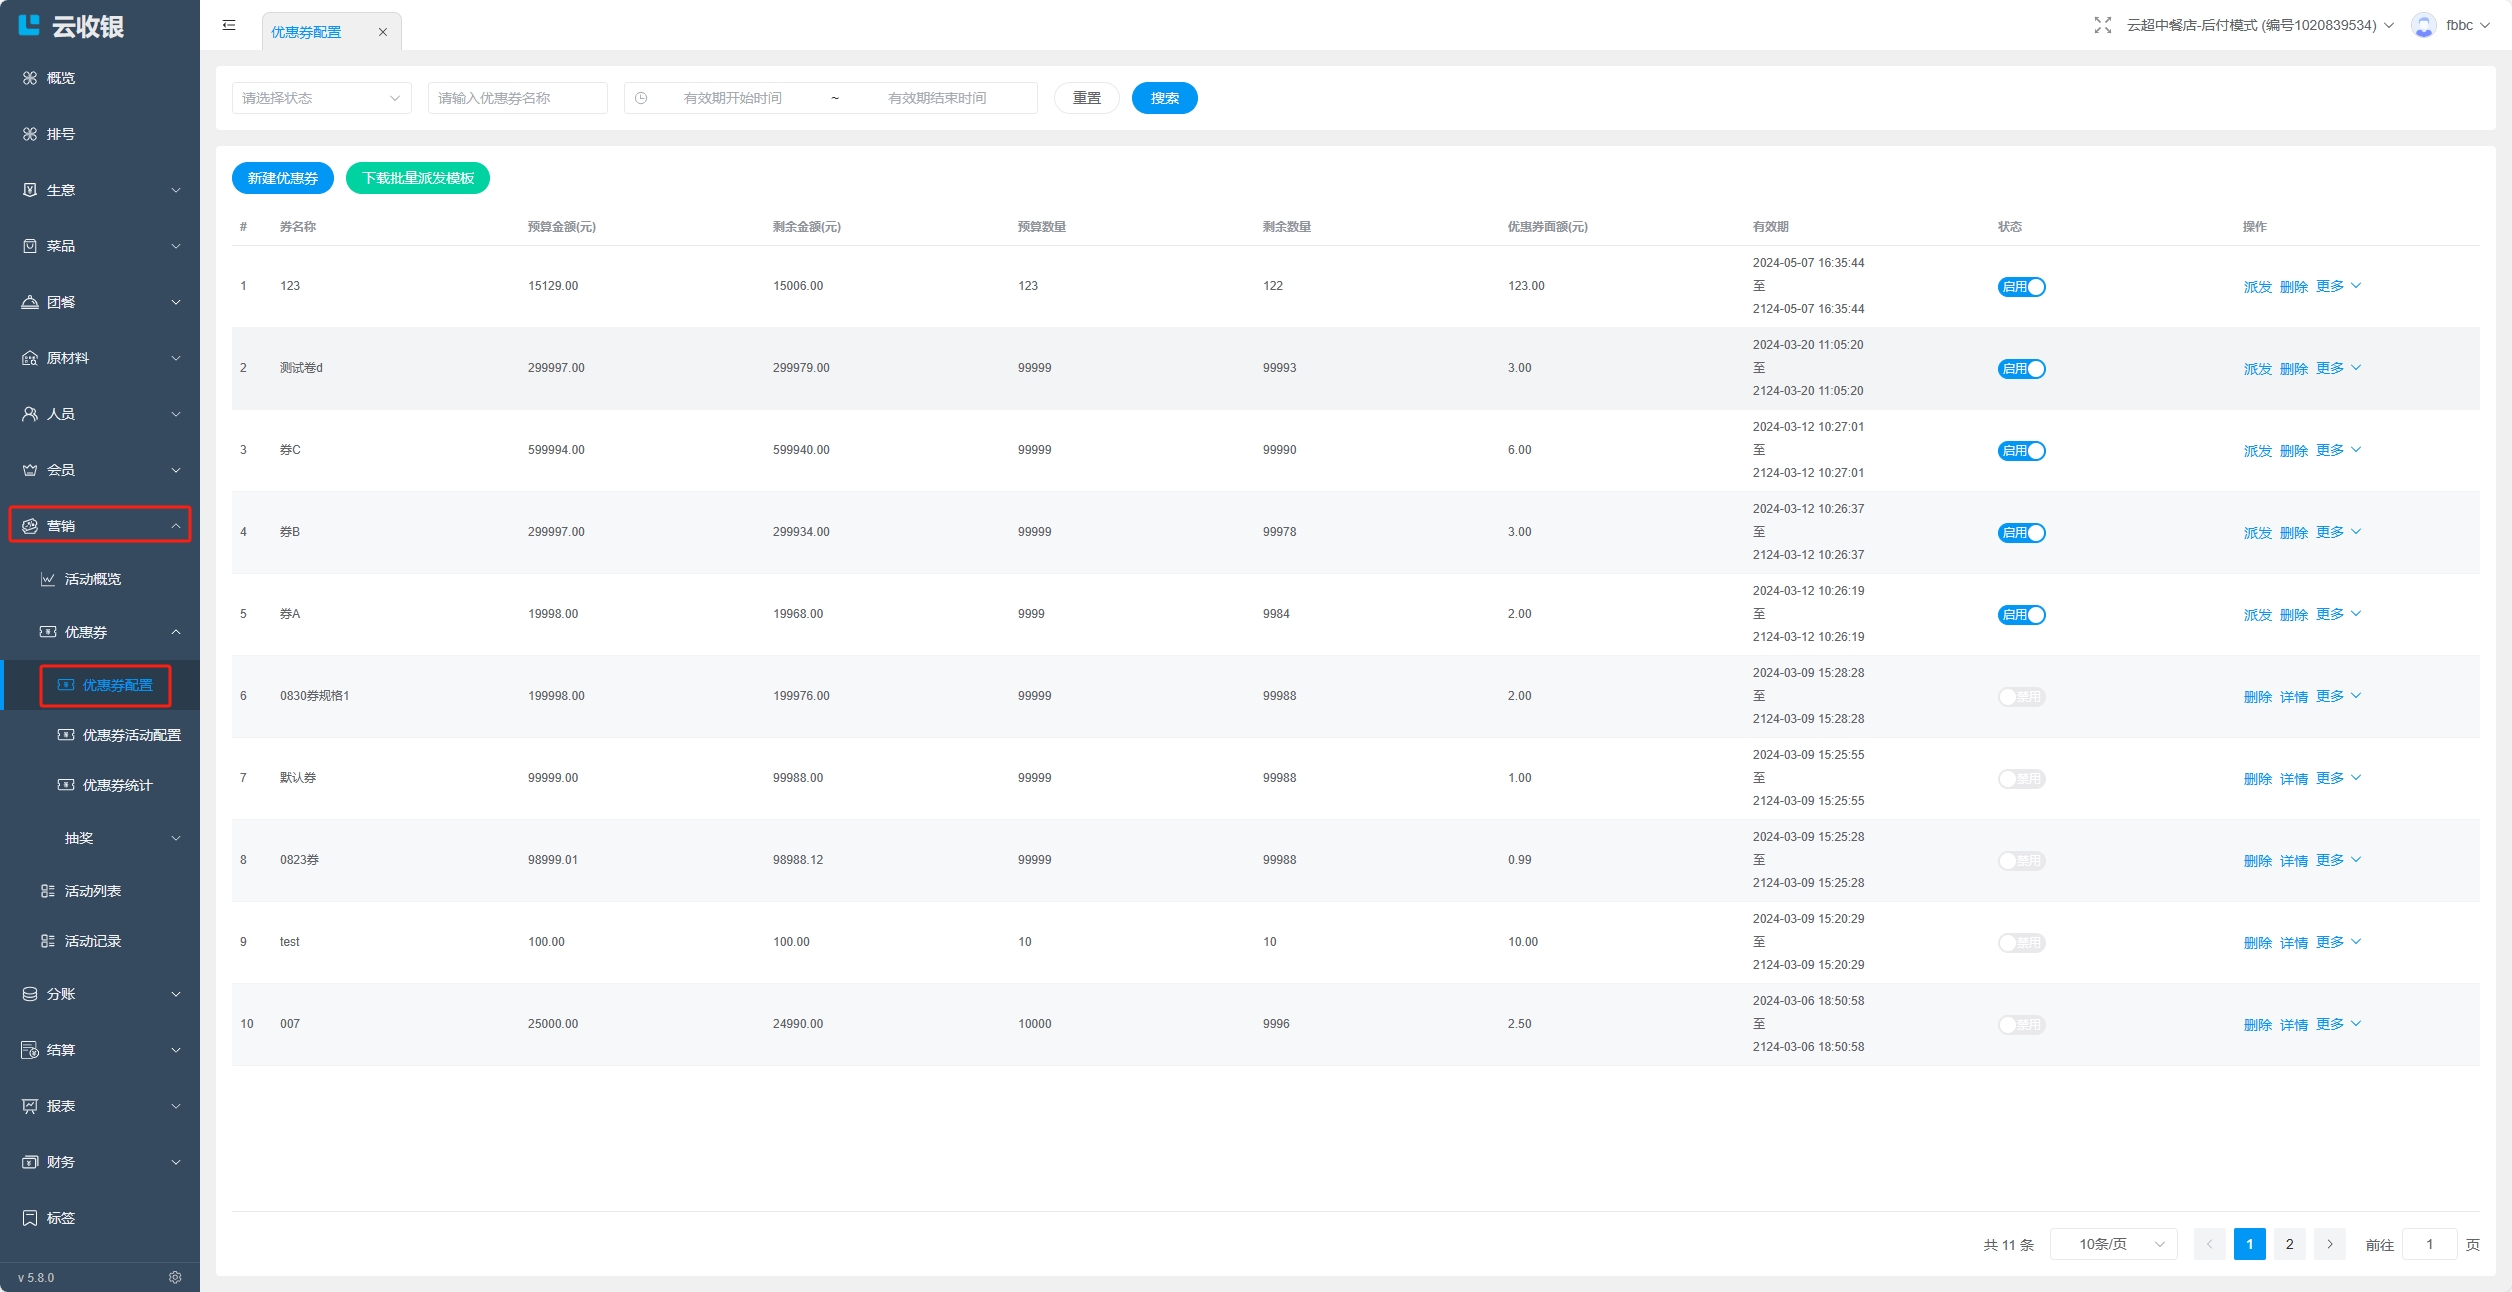The width and height of the screenshot is (2512, 1292).
Task: Open 优惠券统计 sidebar item
Action: pos(117,785)
